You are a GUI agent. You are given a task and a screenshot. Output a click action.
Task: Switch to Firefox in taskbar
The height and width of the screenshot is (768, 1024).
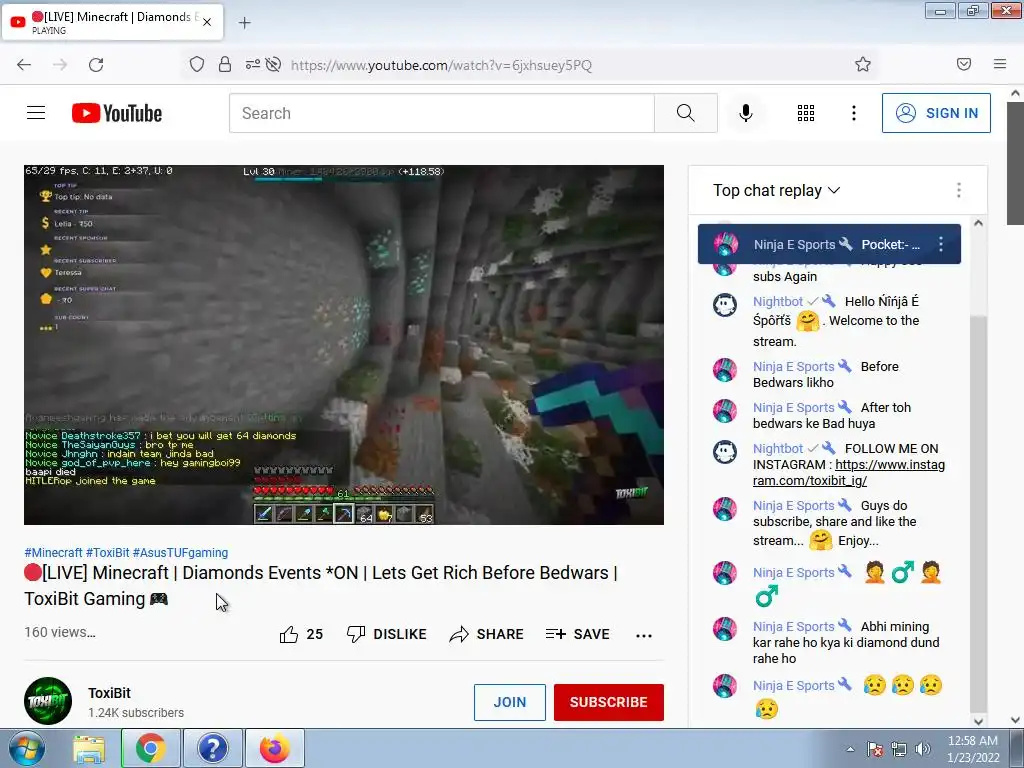coord(275,748)
